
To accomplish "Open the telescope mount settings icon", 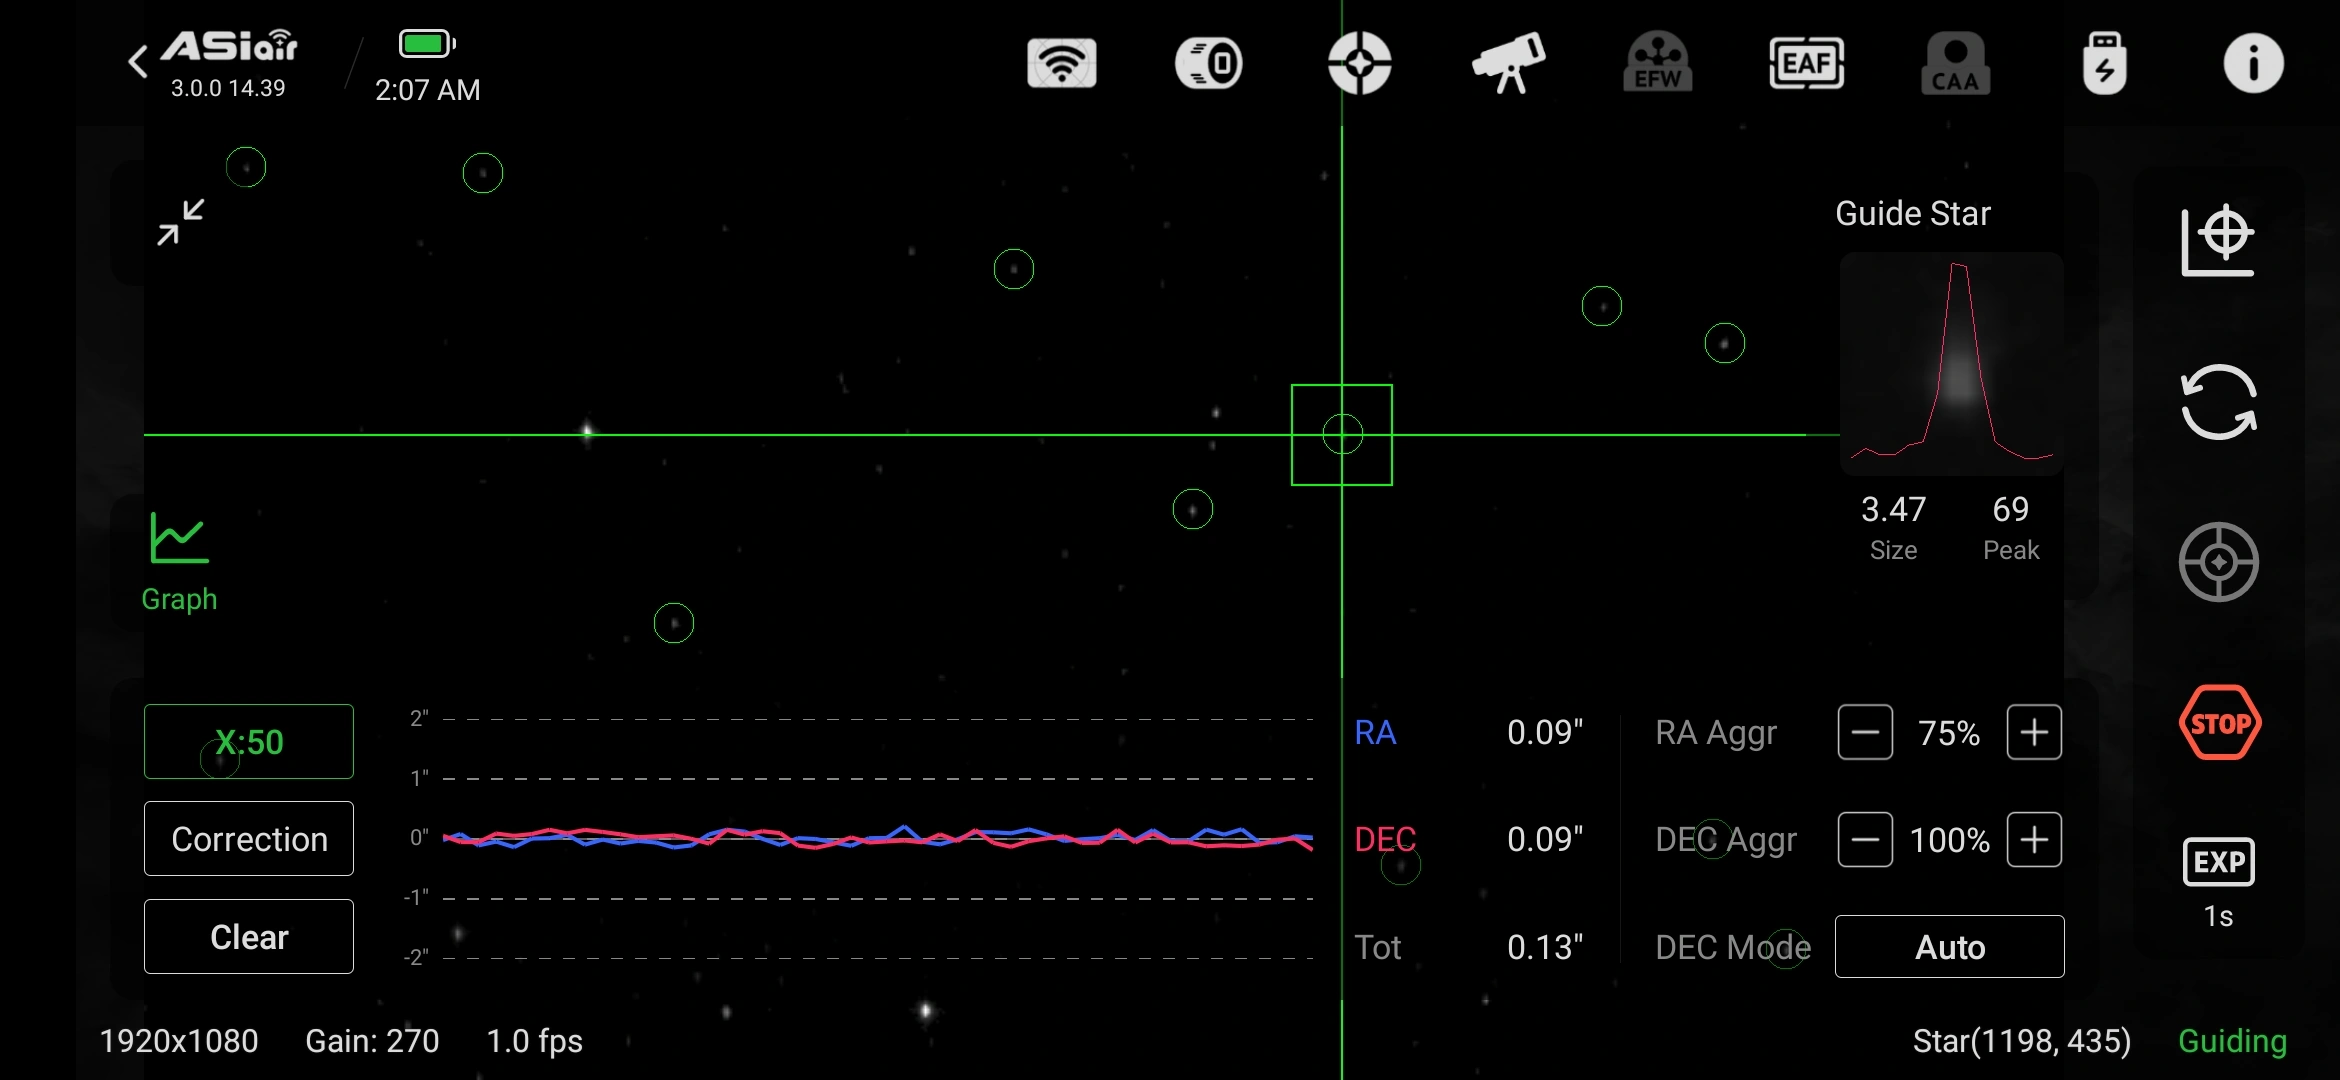I will pyautogui.click(x=1508, y=63).
